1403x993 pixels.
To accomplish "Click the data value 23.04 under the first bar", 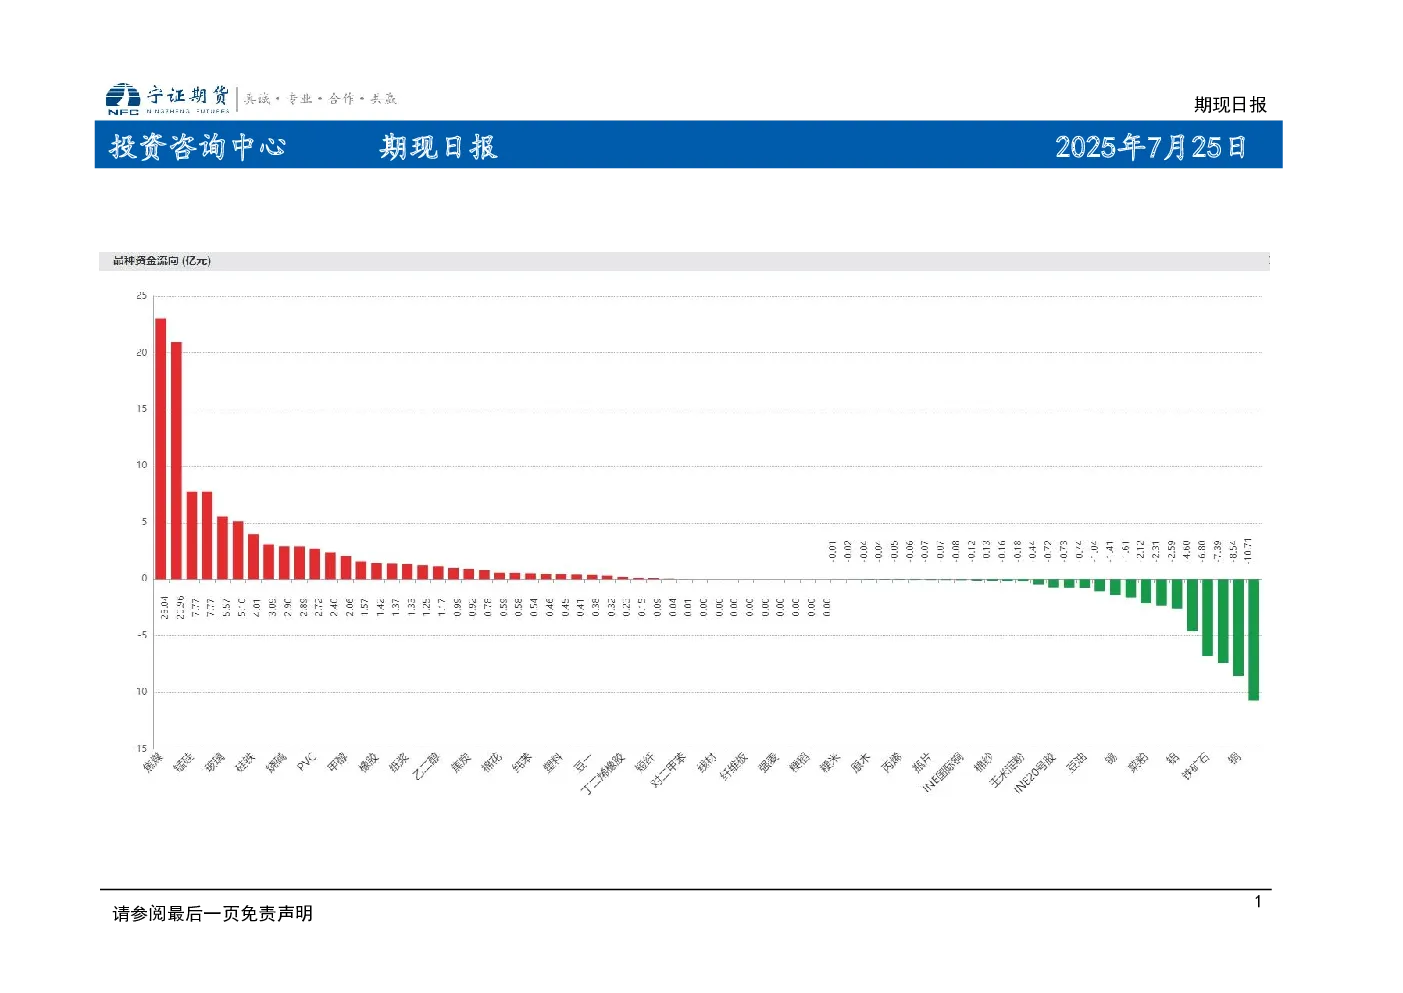I will 165,607.
